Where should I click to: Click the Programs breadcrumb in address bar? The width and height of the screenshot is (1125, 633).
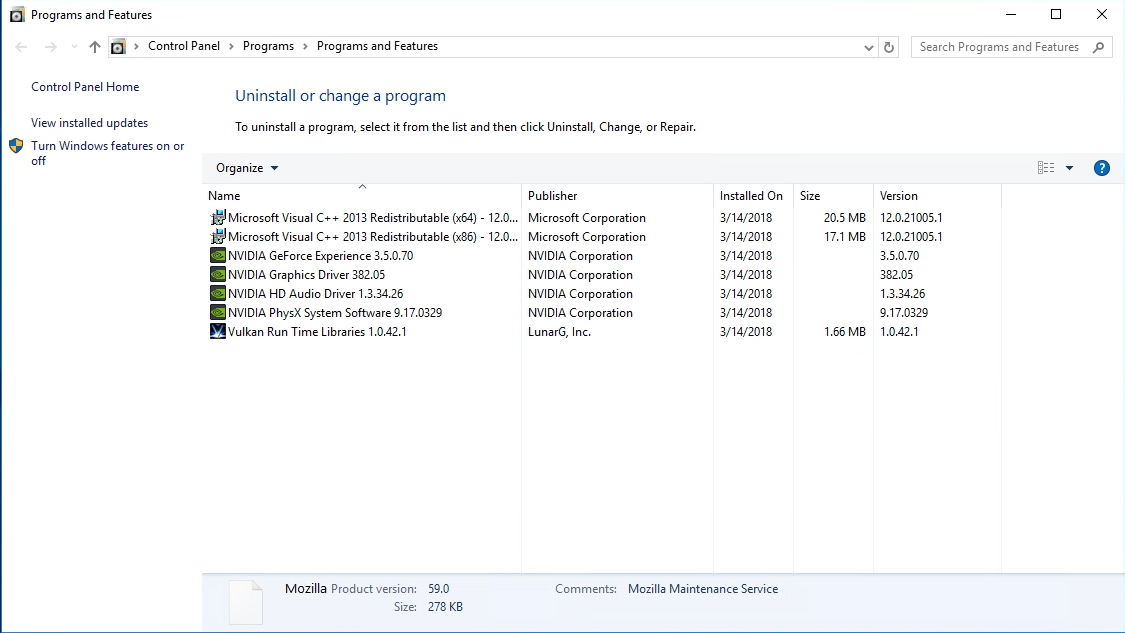(x=268, y=46)
